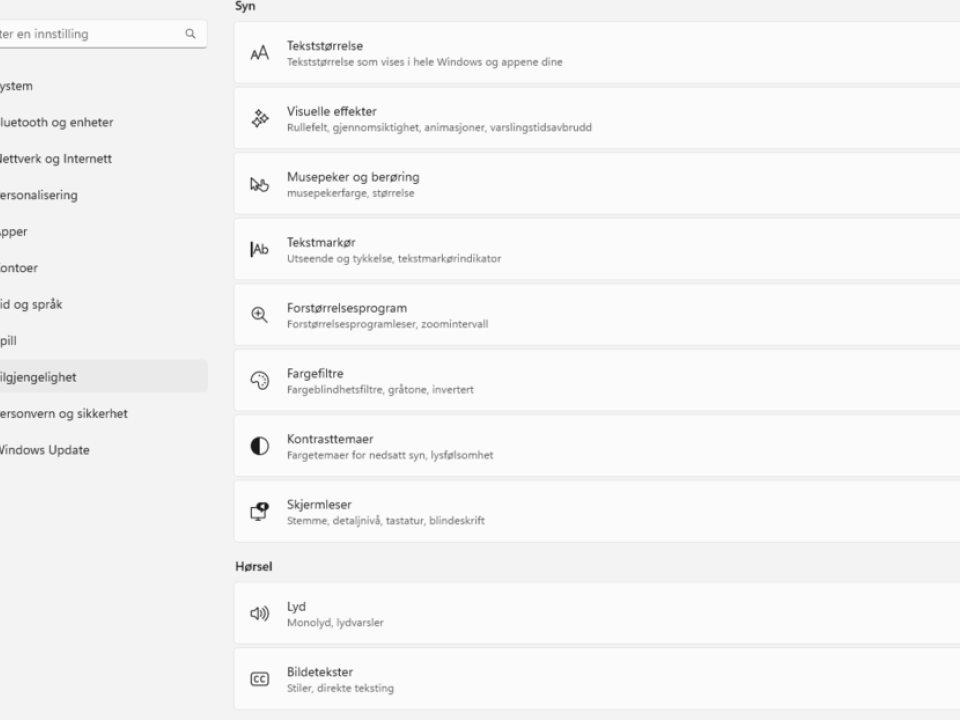
Task: Click the Forstørrelsesprogram magnifier icon
Action: (x=260, y=315)
